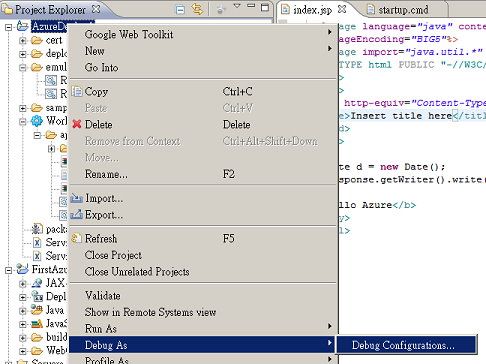
Task: Choose Refresh from context menu
Action: click(203, 239)
